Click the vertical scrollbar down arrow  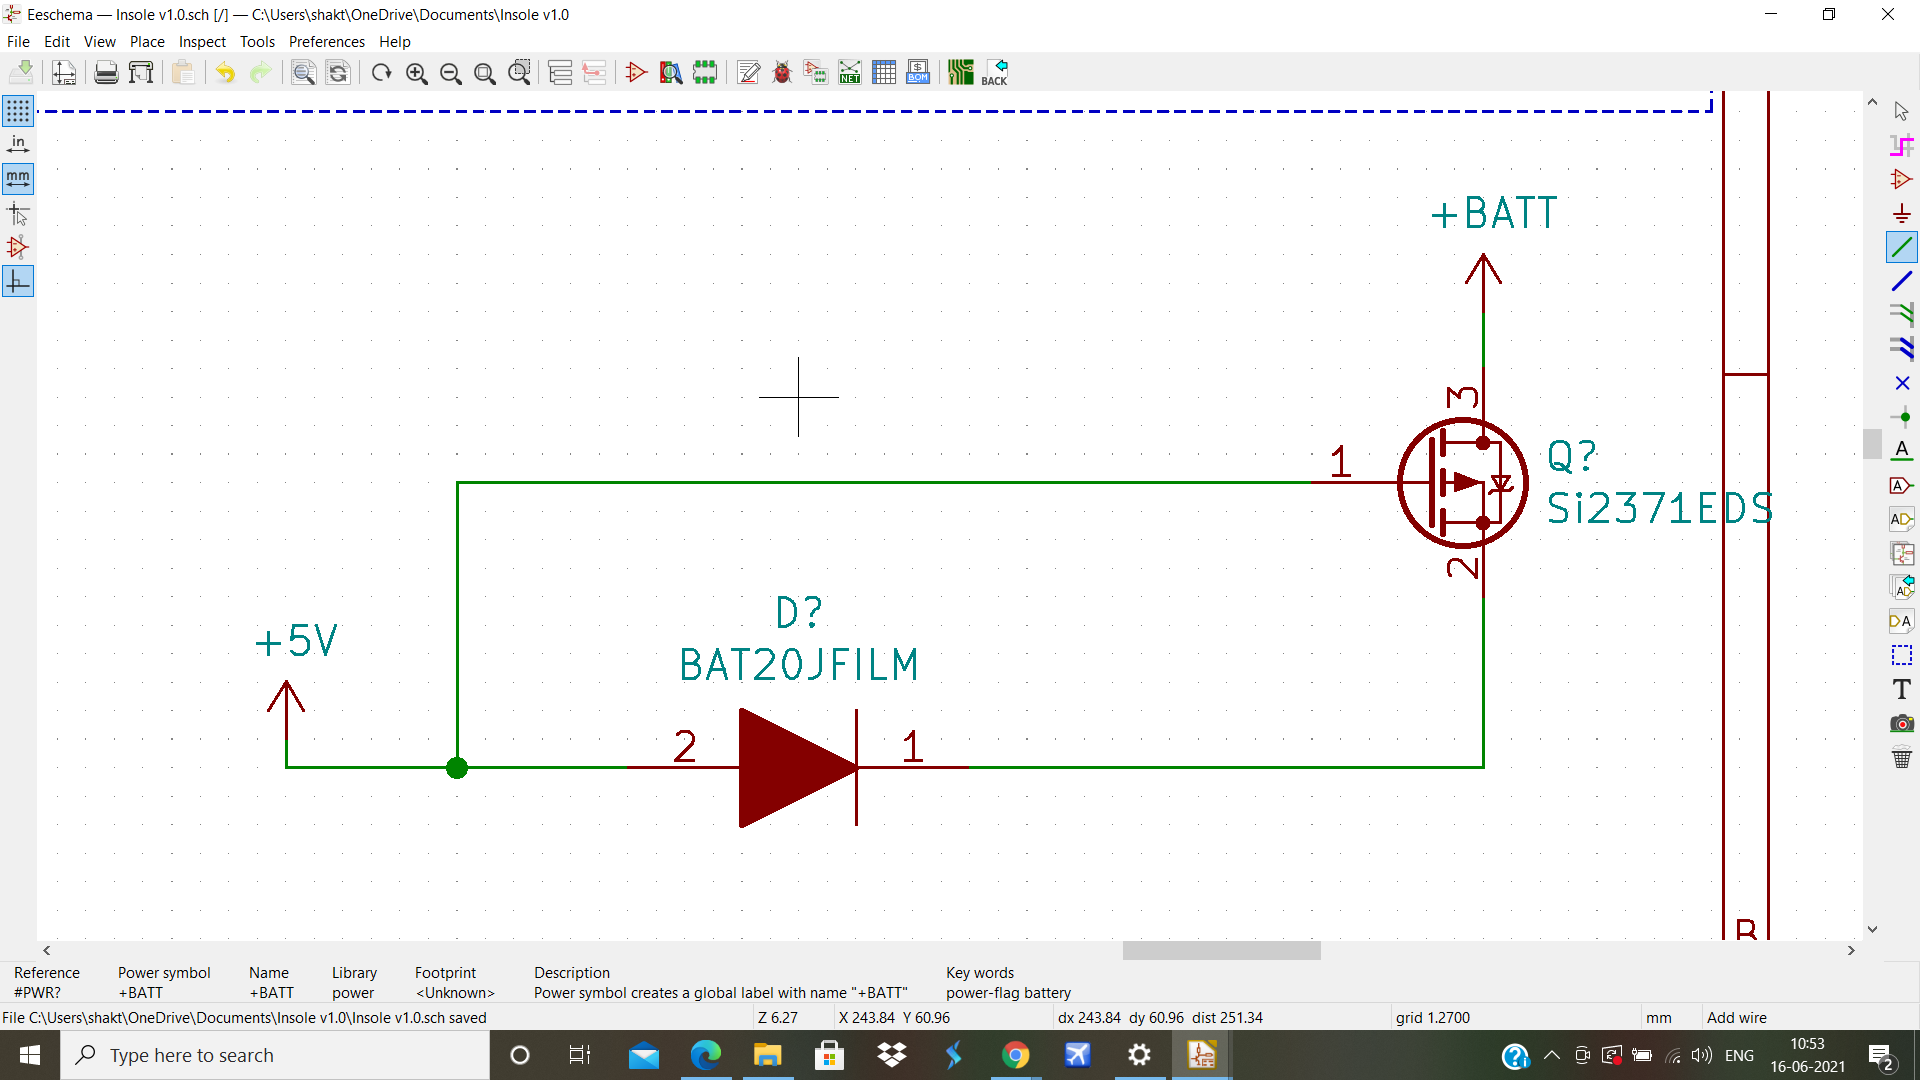pyautogui.click(x=1872, y=929)
